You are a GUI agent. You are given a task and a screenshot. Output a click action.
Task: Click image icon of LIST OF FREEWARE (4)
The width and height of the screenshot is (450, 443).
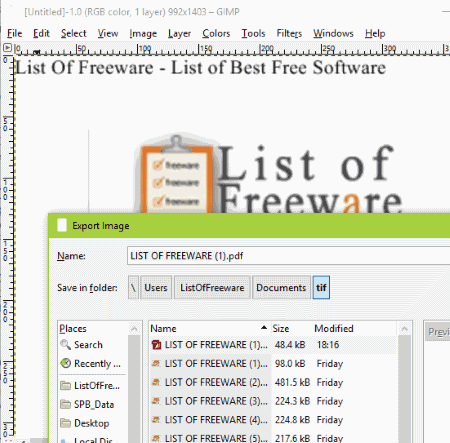click(x=156, y=419)
